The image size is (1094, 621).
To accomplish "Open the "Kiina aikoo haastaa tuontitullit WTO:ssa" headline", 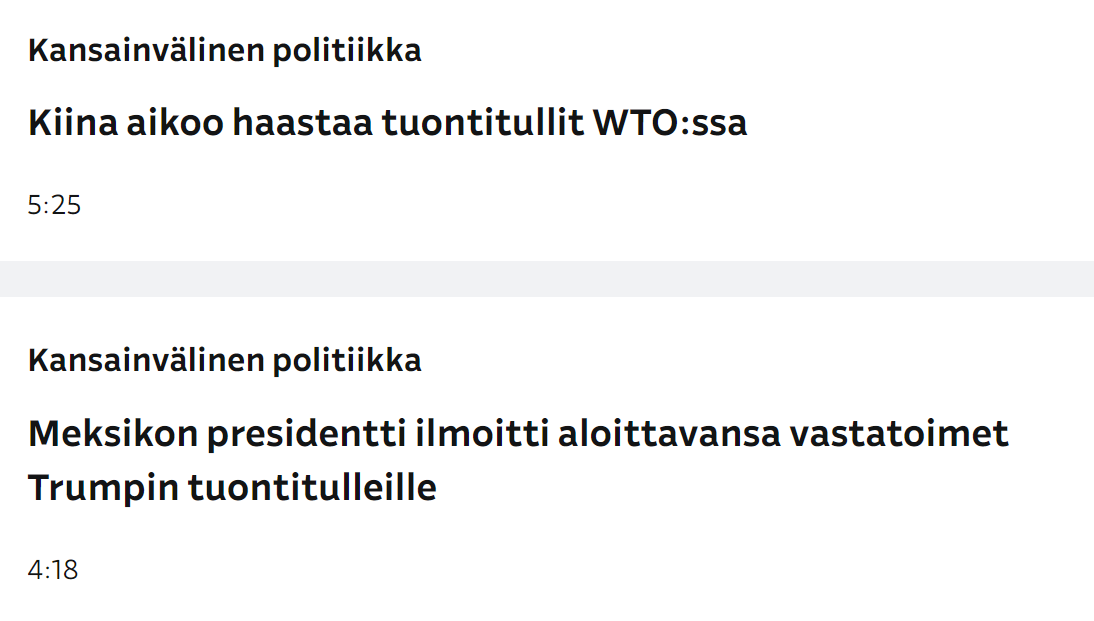I will (387, 124).
